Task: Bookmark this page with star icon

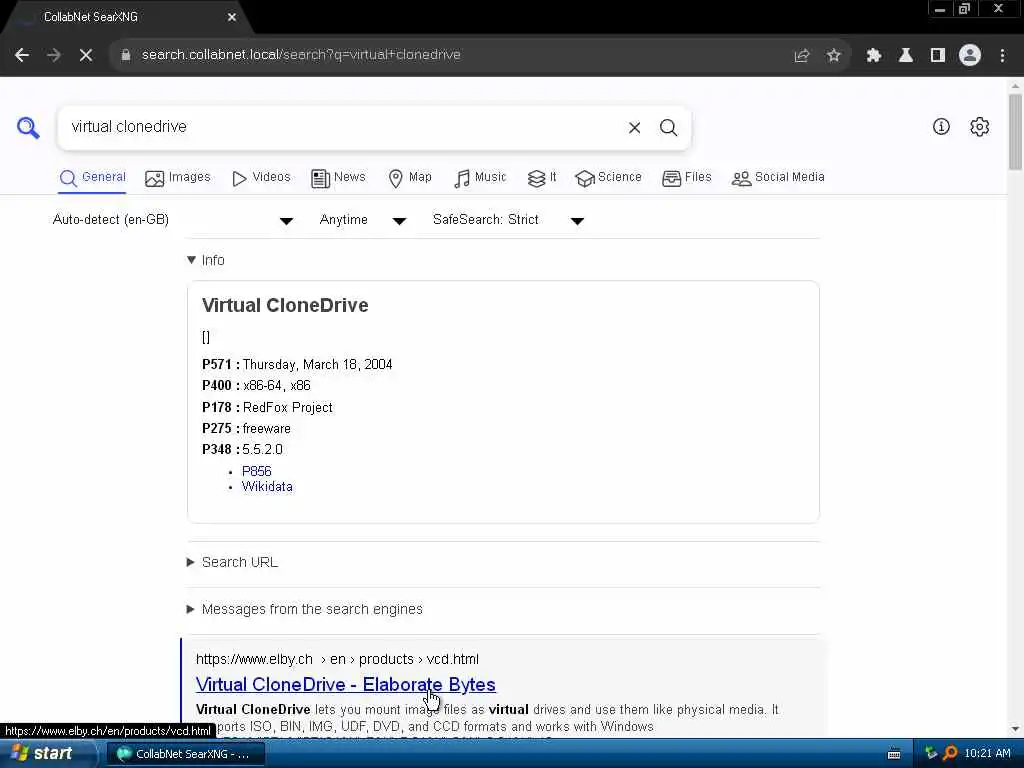Action: [x=833, y=56]
